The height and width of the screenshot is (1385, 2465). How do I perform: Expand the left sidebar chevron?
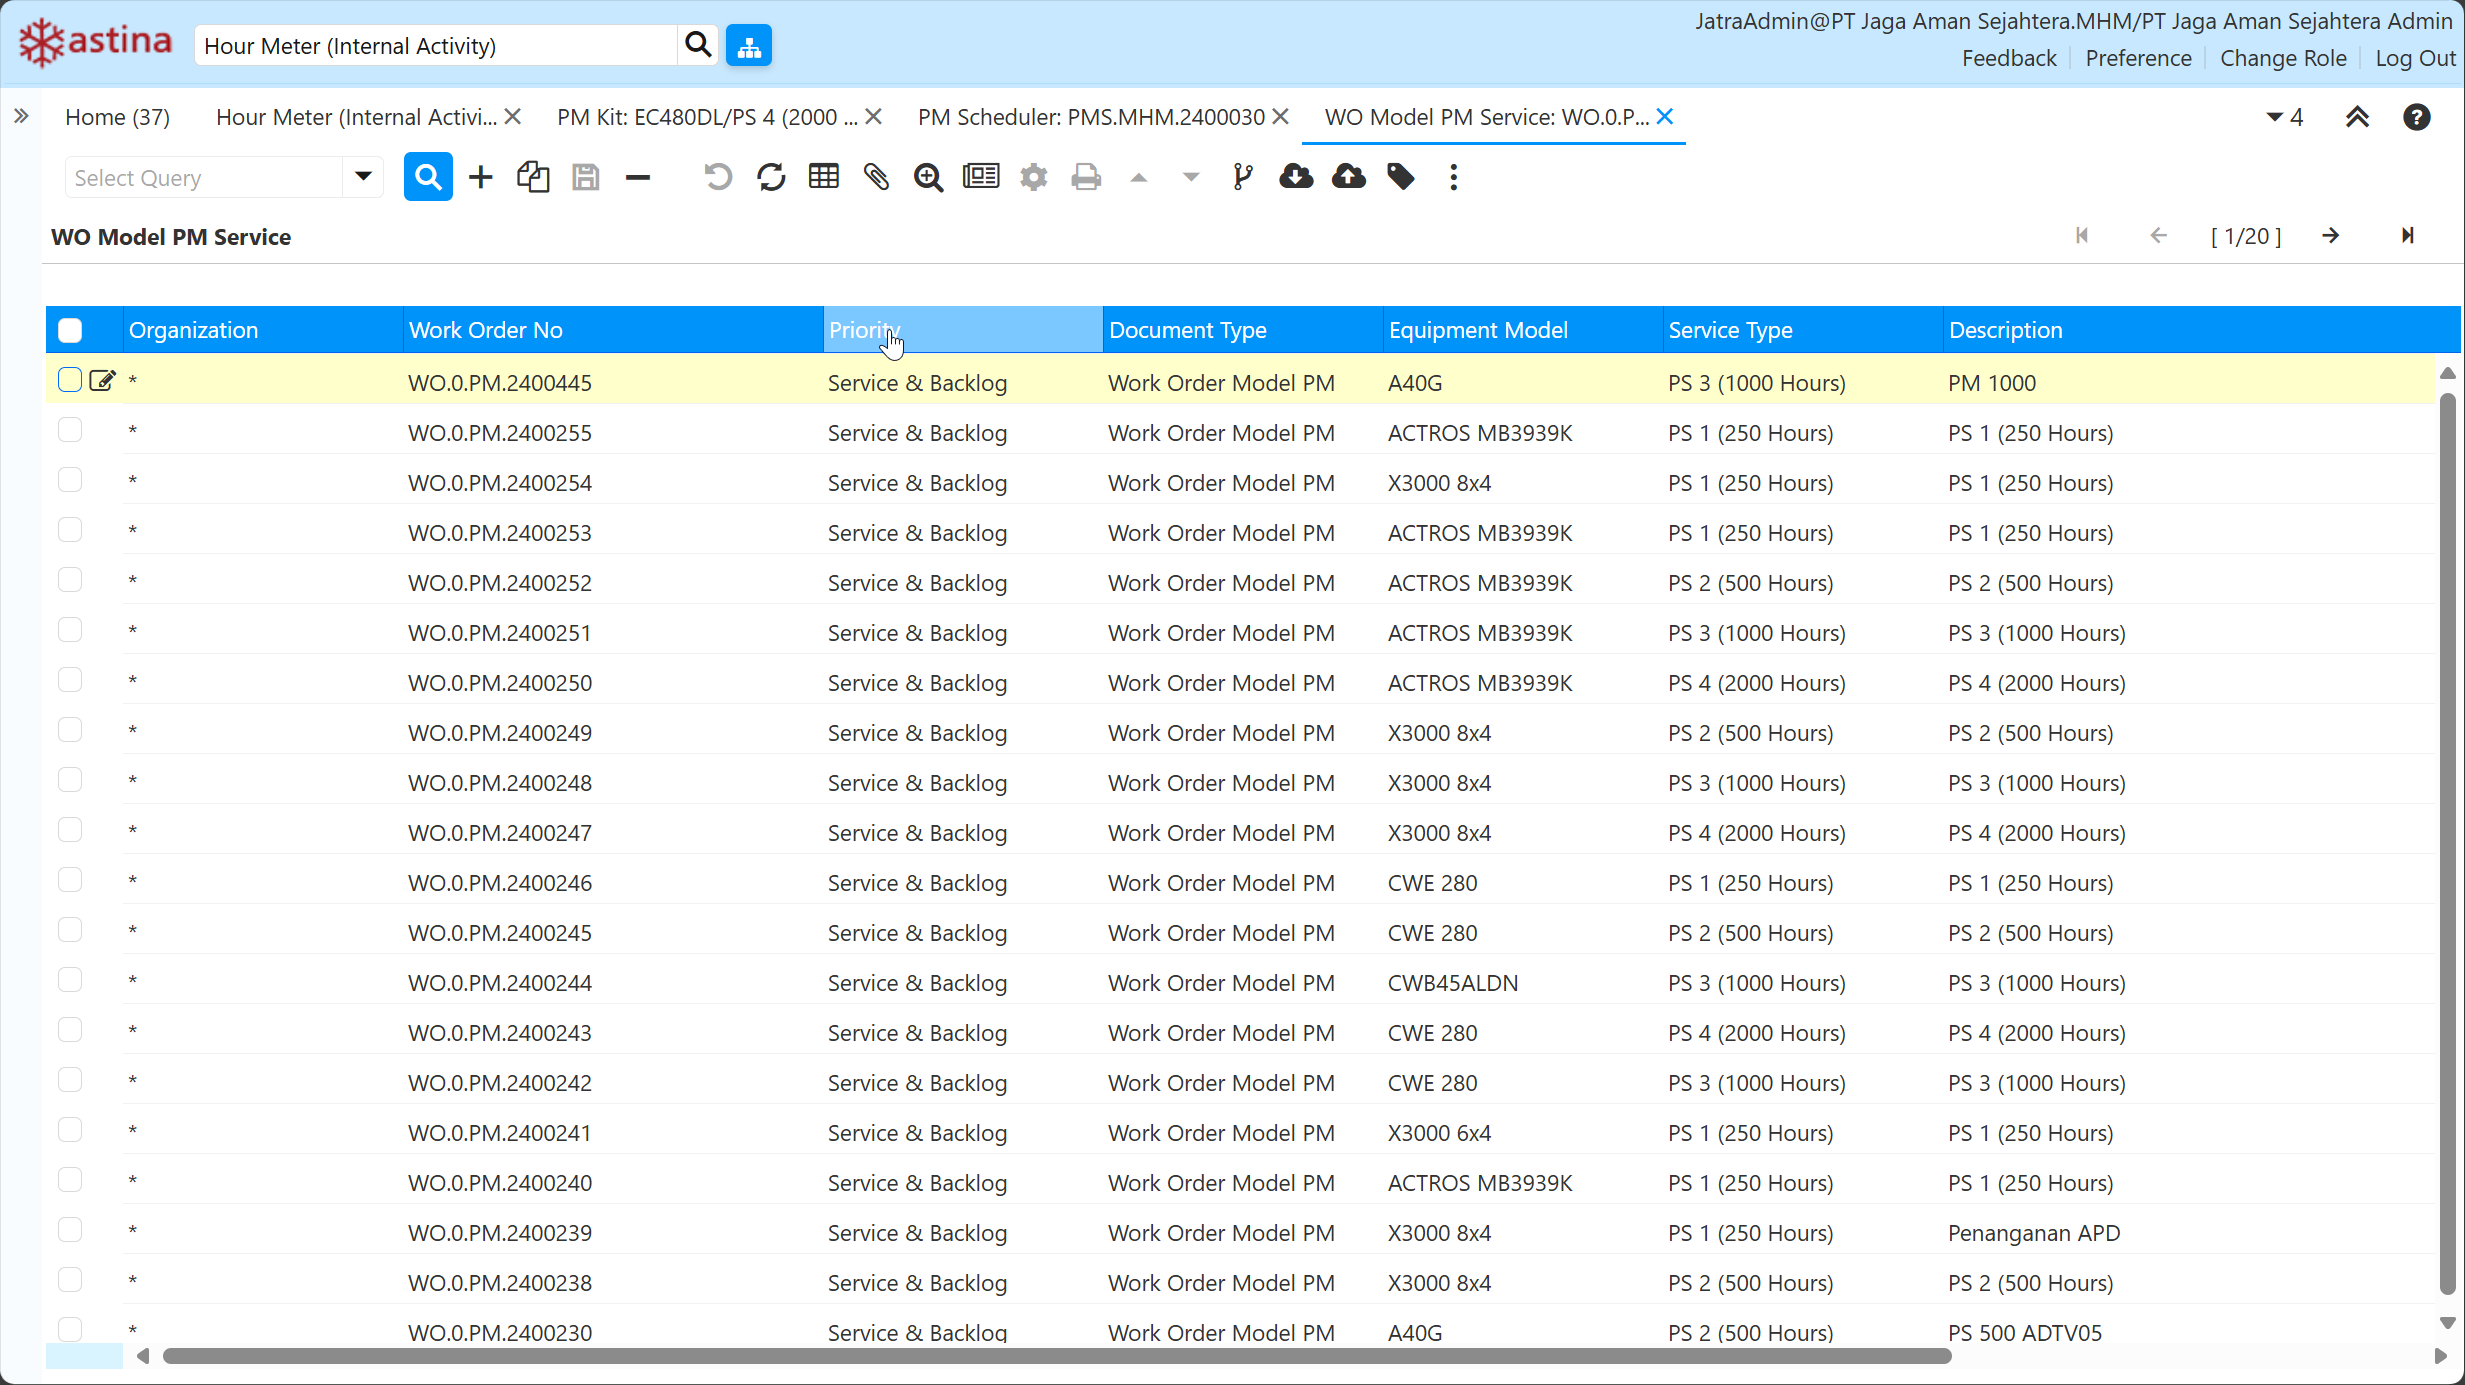coord(21,117)
